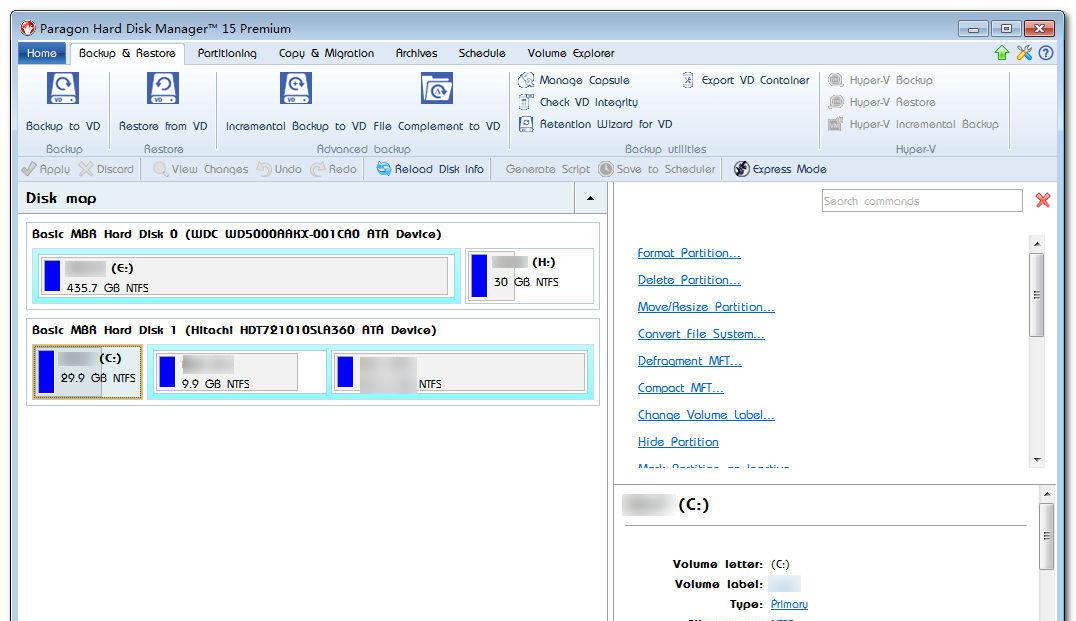Collapse the Disk map panel

coord(590,198)
